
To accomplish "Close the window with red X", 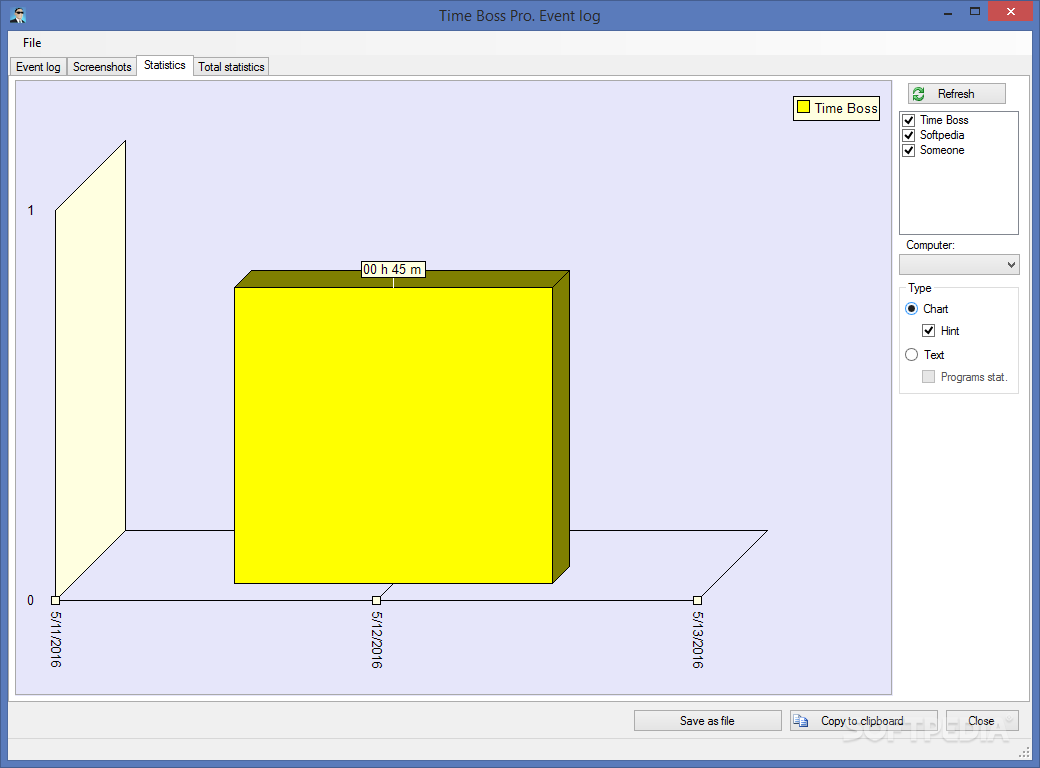I will [1011, 12].
